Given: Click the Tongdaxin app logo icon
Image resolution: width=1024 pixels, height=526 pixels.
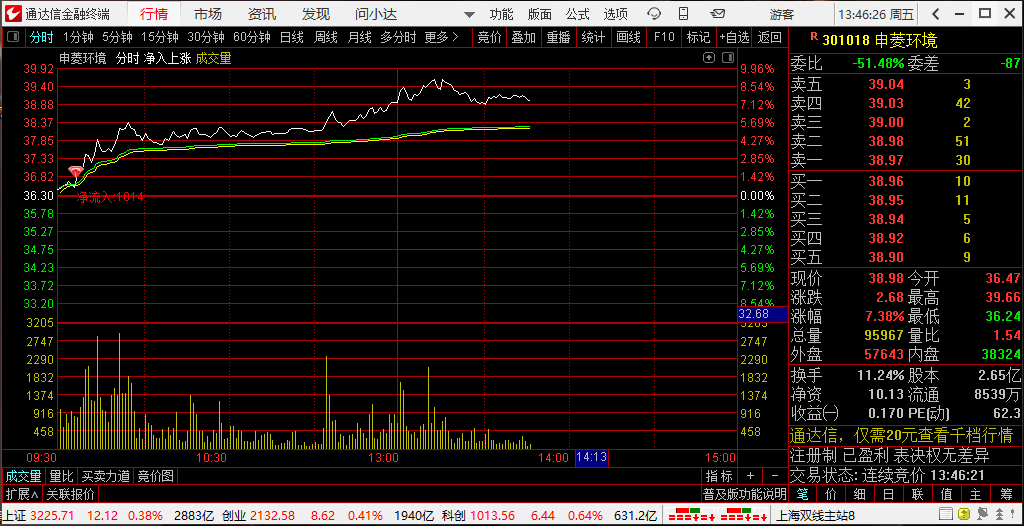Looking at the screenshot, I should tap(12, 14).
